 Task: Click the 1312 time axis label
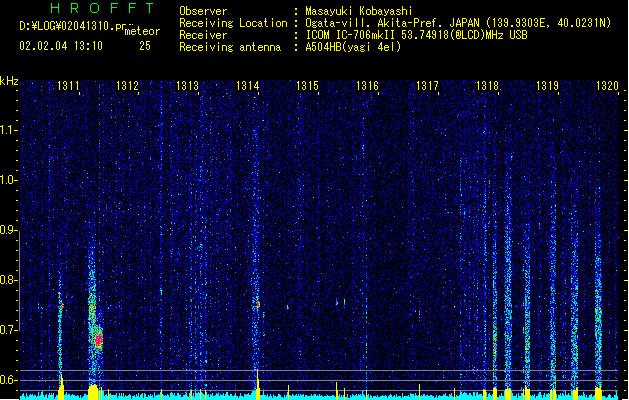(127, 86)
